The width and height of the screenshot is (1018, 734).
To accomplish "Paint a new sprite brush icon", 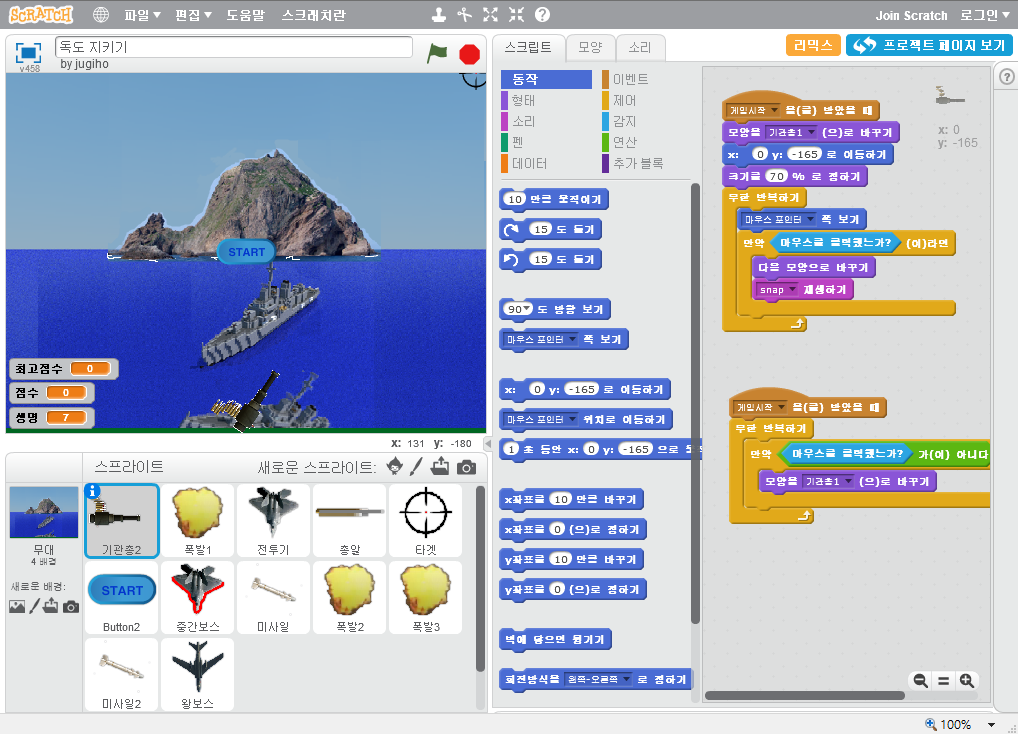I will click(417, 467).
